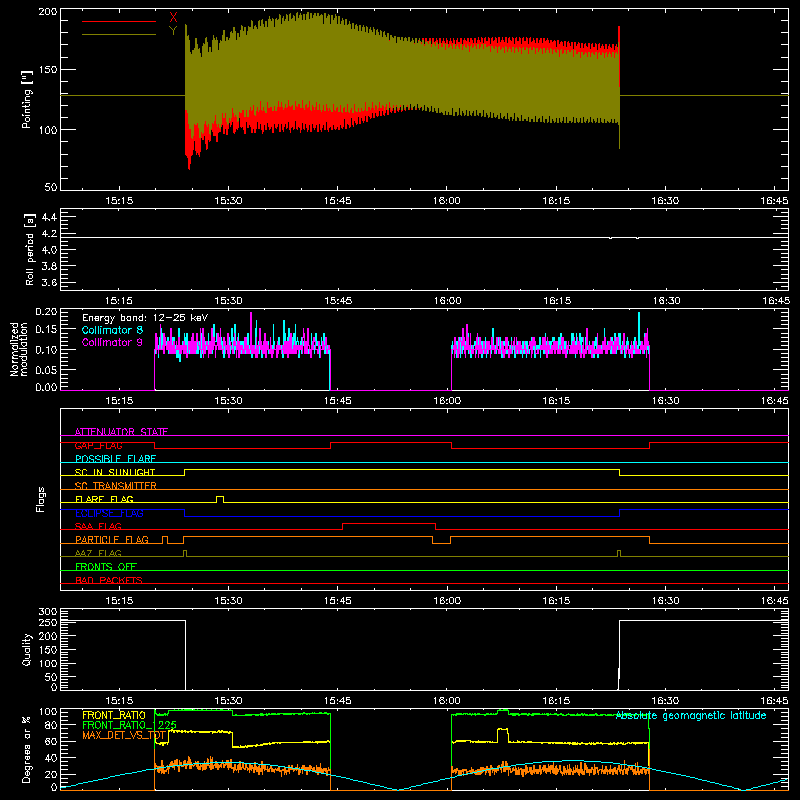The image size is (800, 800).
Task: Click the Normalized modulation axis title
Action: [x=19, y=349]
